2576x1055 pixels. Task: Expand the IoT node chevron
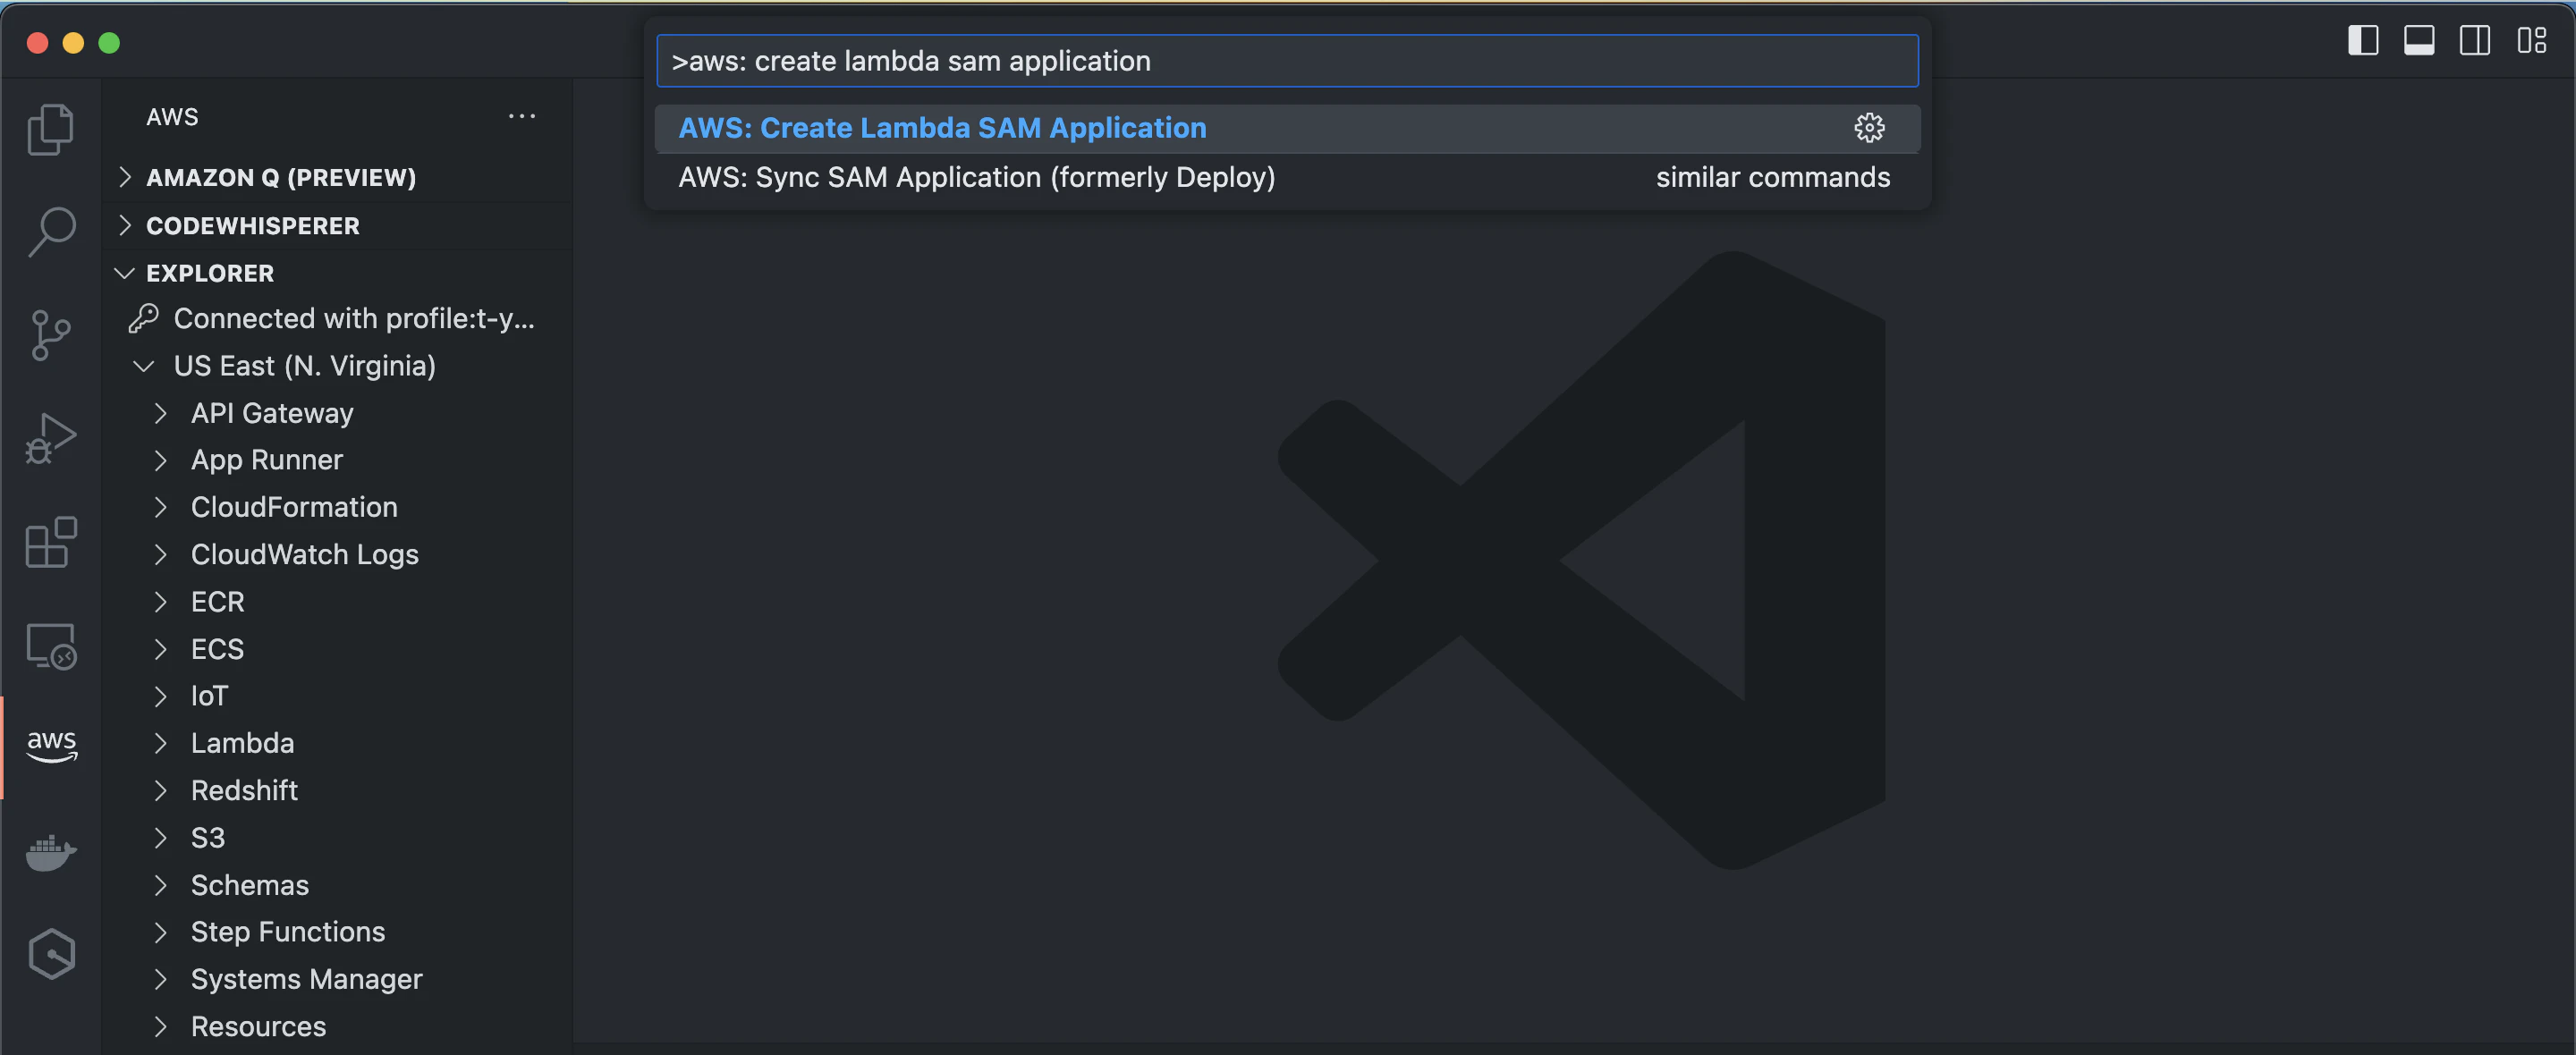click(x=160, y=696)
